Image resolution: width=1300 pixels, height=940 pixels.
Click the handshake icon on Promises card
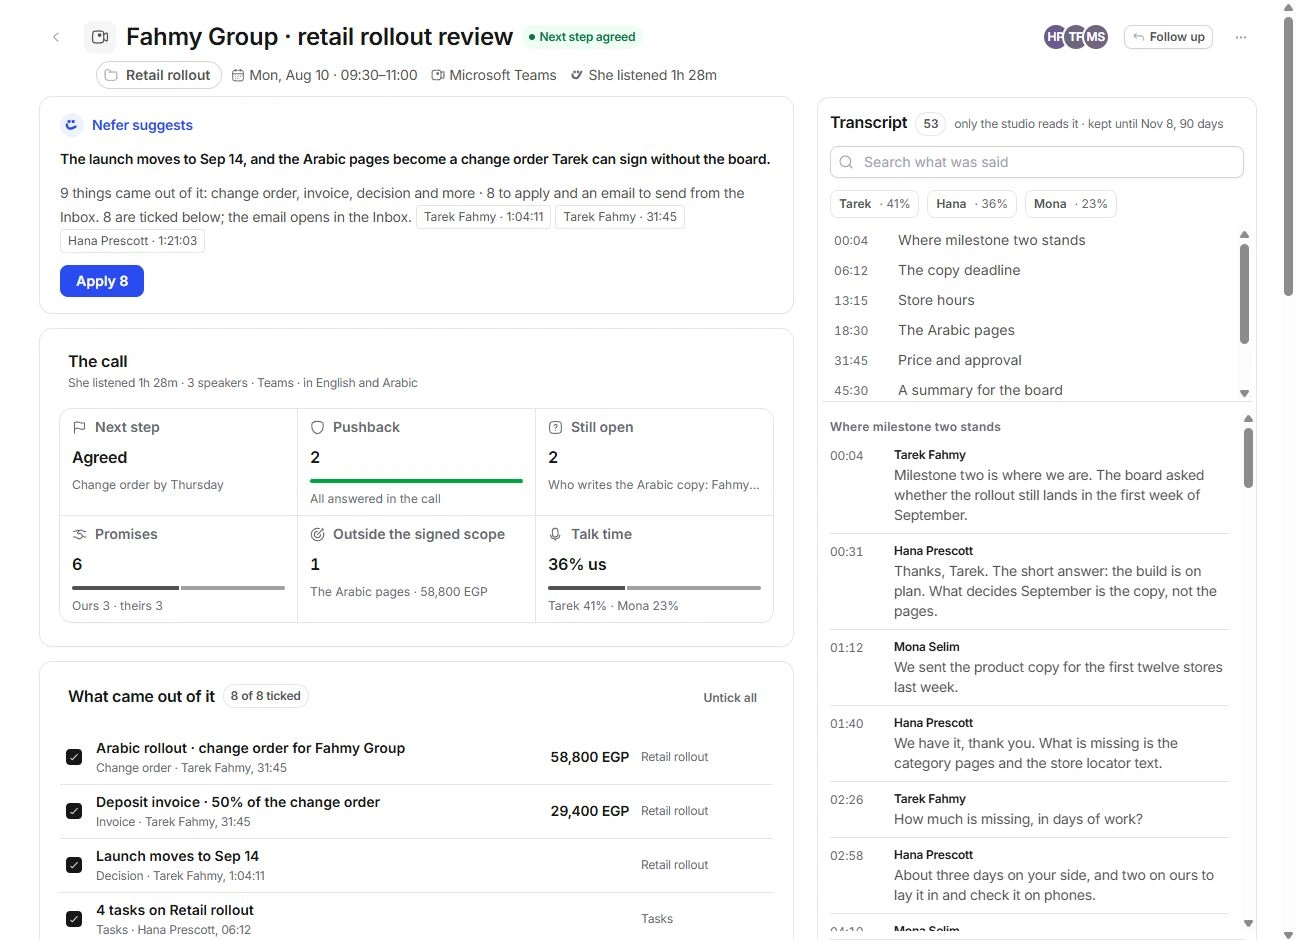[80, 534]
